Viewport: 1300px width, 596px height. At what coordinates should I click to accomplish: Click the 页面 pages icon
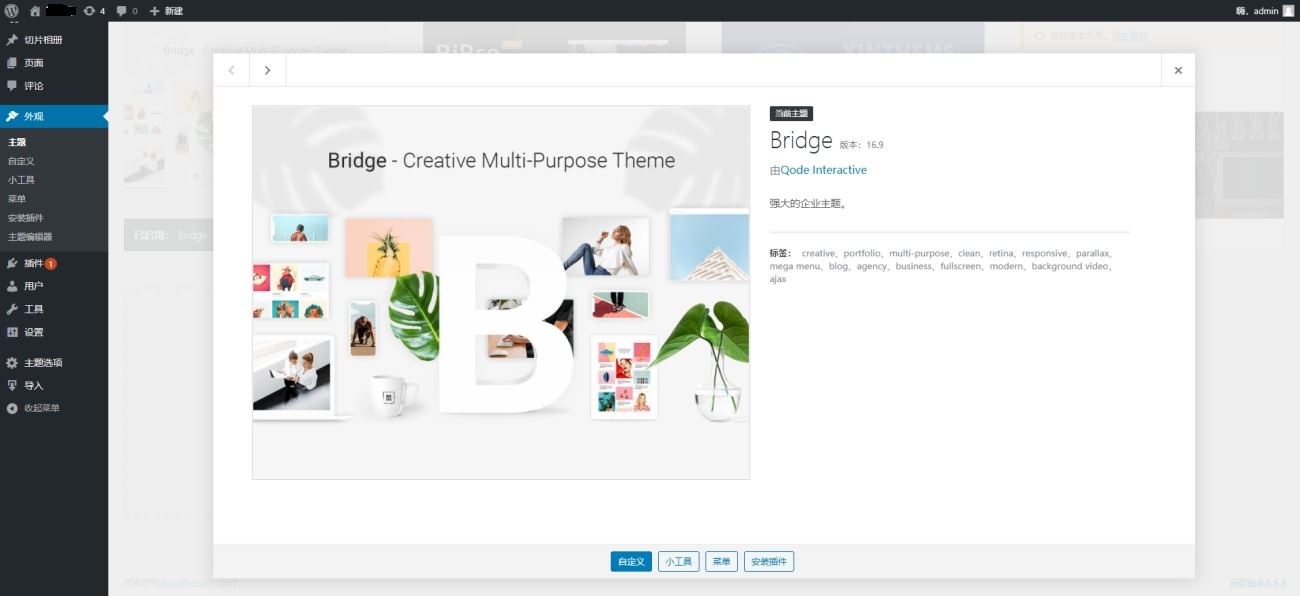point(12,63)
